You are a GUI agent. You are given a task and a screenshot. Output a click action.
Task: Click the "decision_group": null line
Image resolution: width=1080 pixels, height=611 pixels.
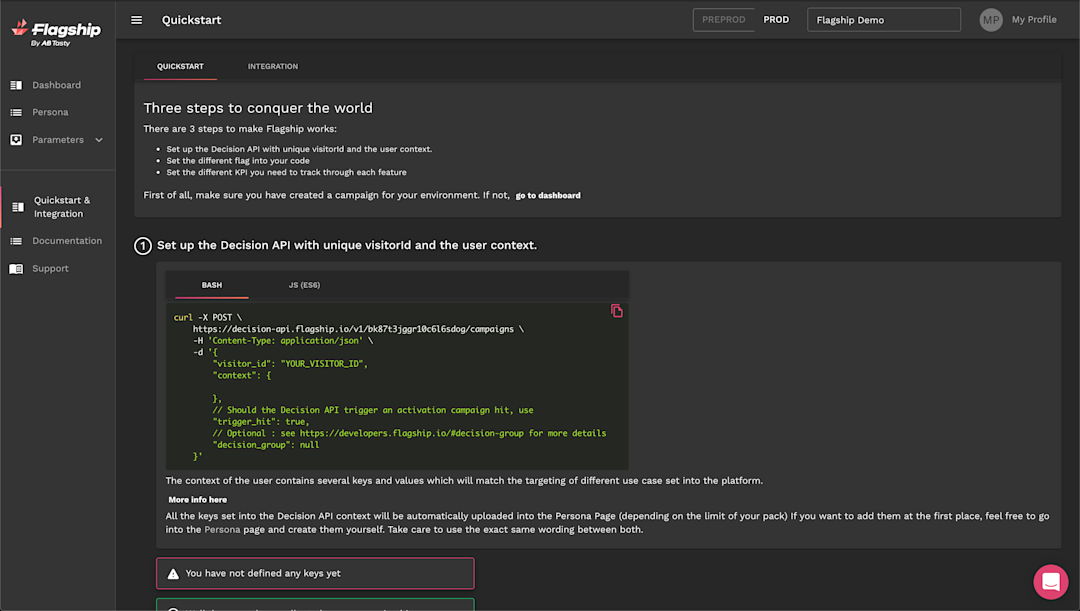coord(266,445)
